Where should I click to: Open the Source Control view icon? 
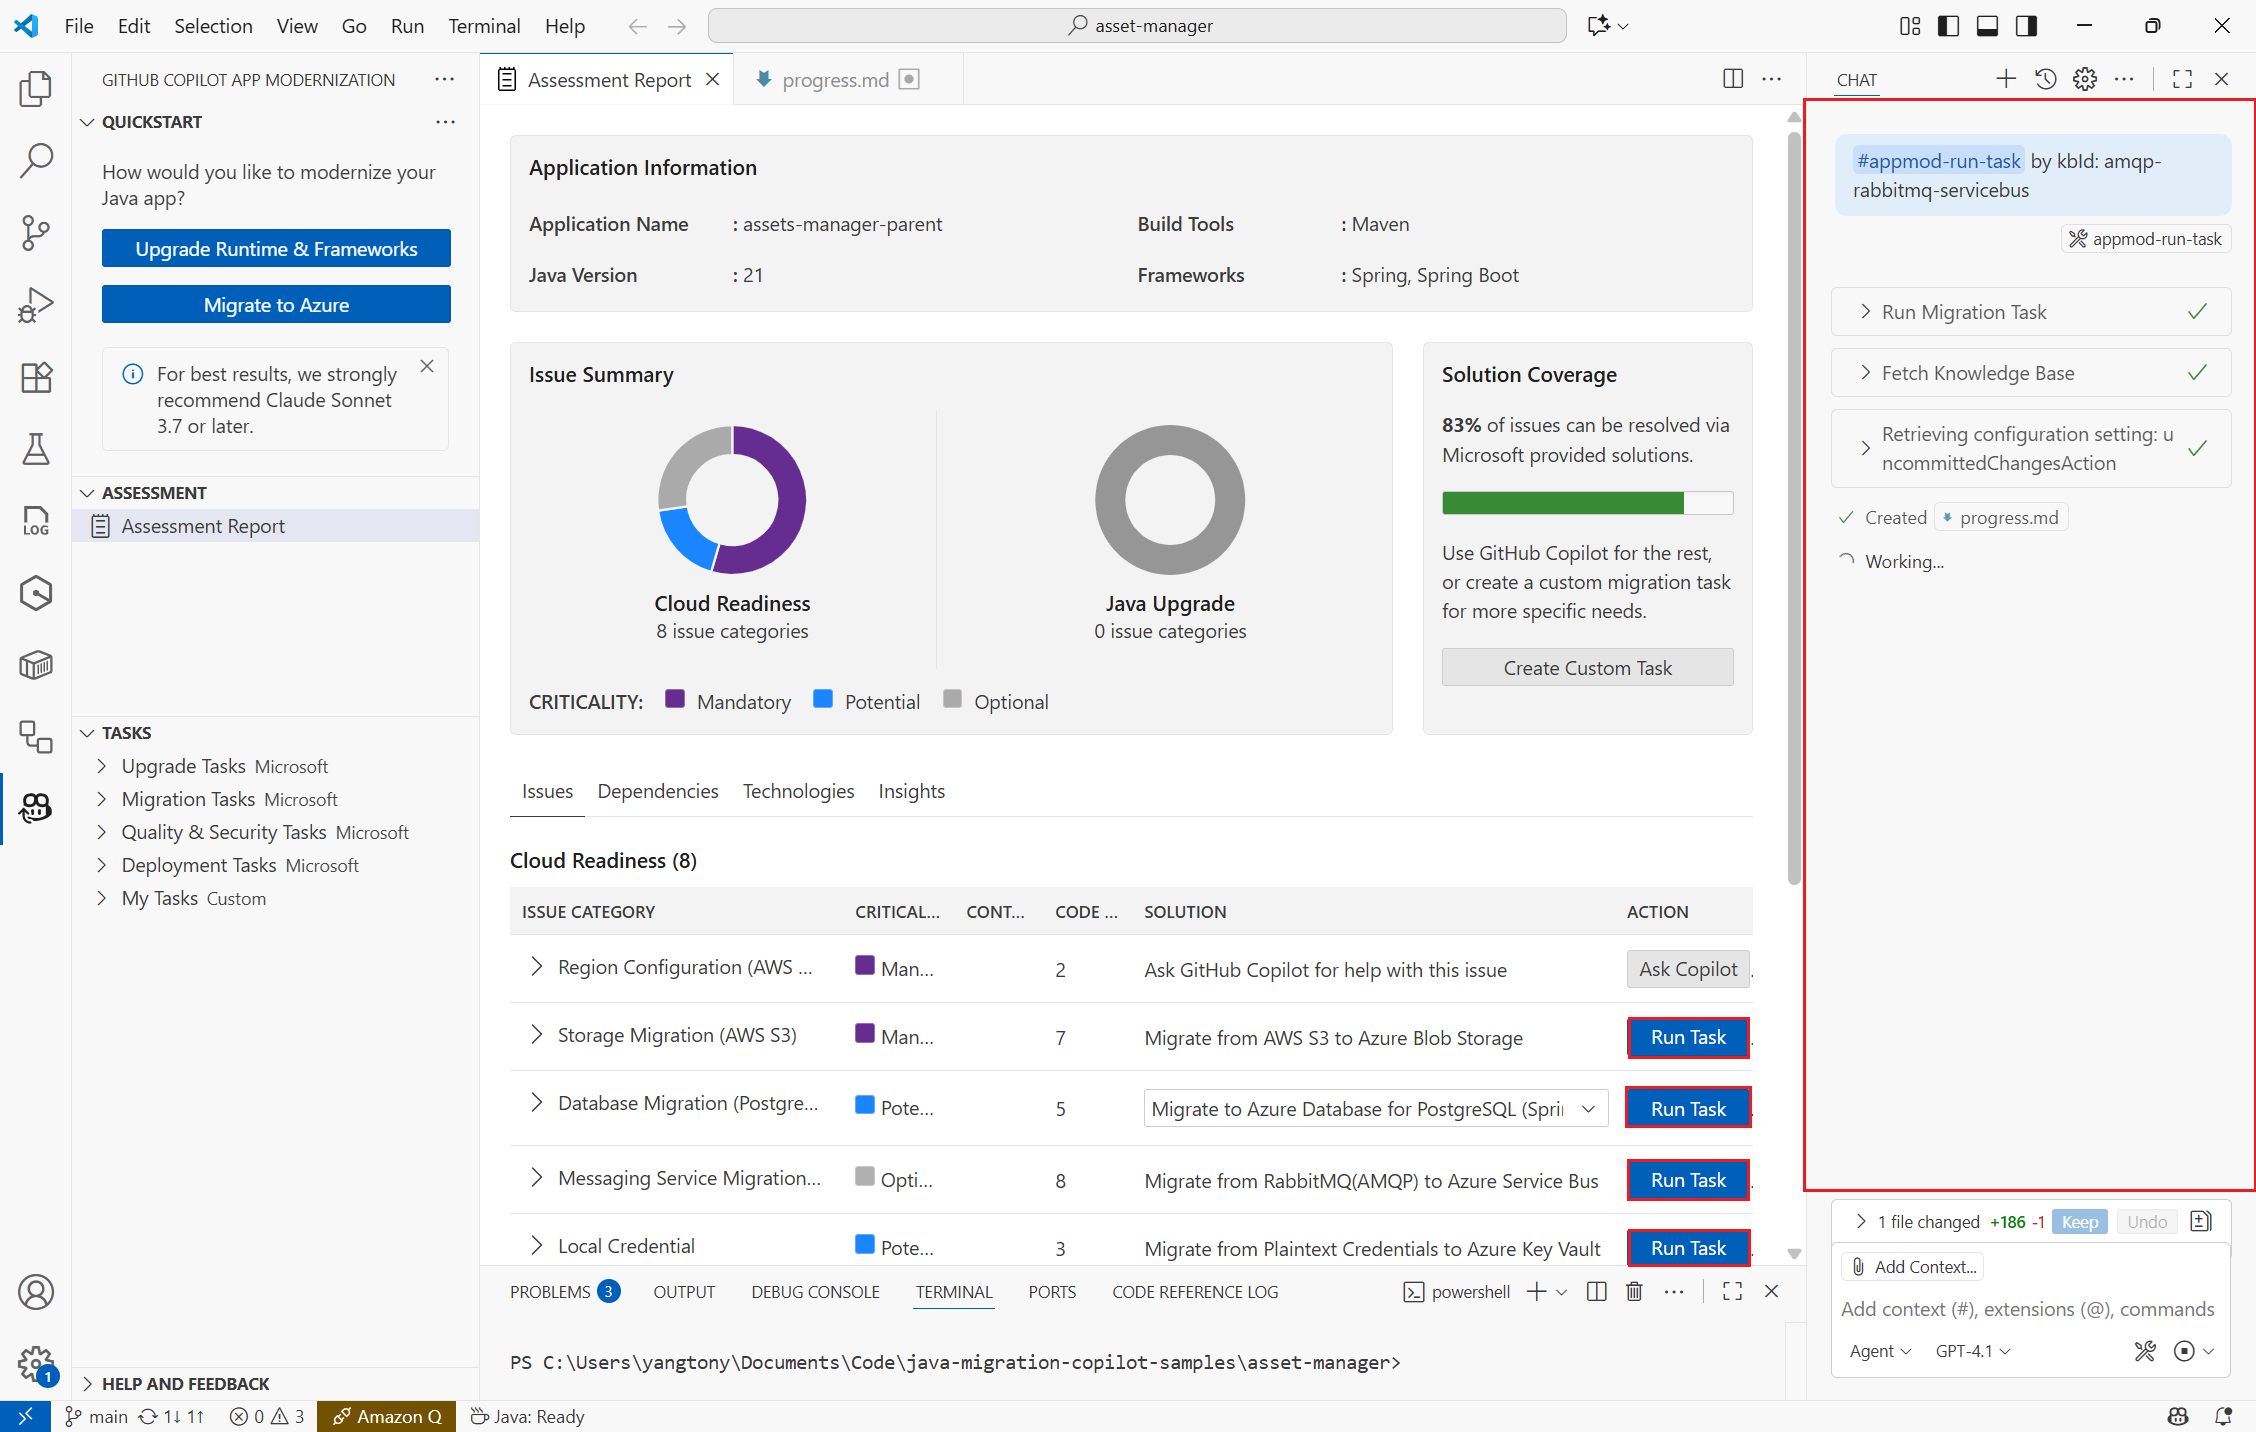35,232
